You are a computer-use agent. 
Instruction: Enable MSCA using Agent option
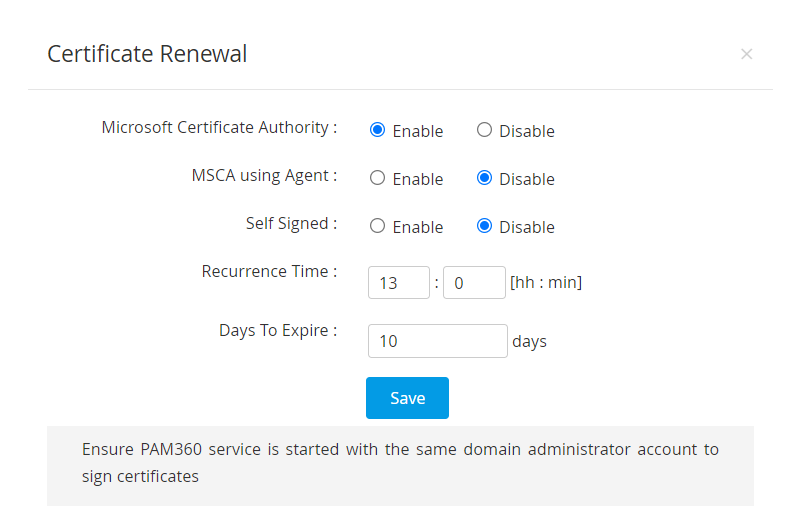[x=377, y=178]
